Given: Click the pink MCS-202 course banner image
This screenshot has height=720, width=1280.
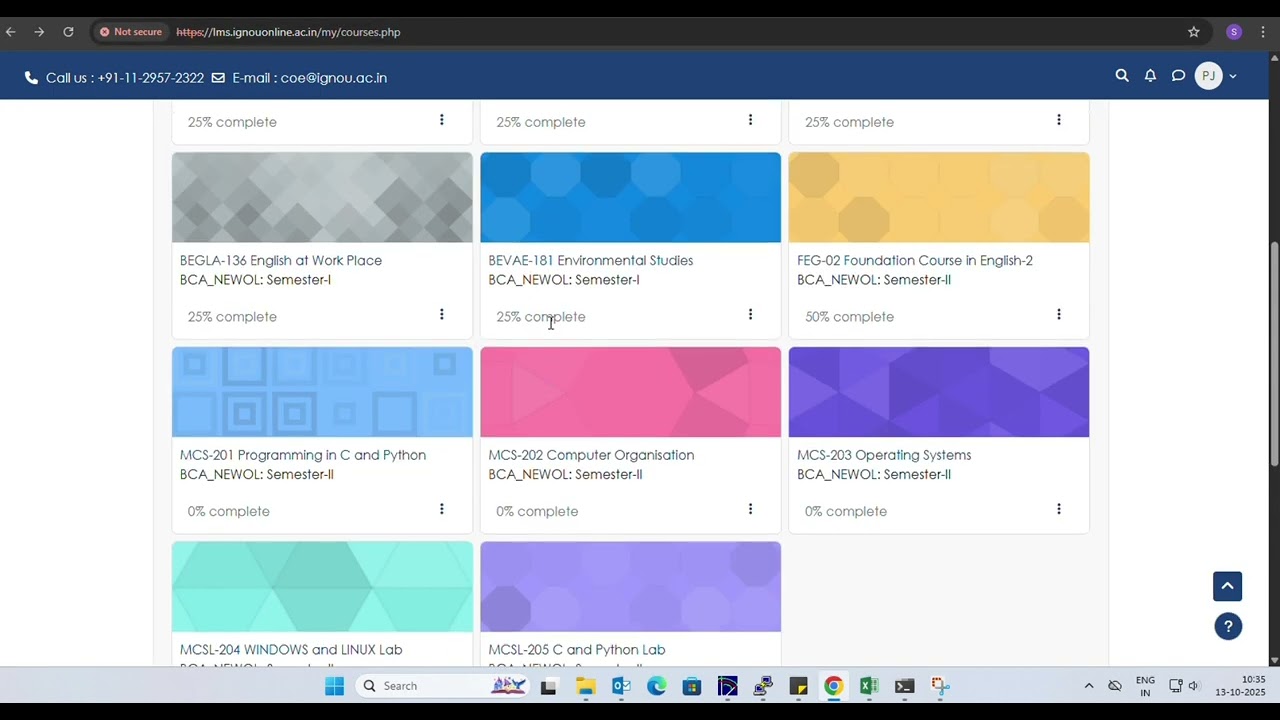Looking at the screenshot, I should point(630,392).
